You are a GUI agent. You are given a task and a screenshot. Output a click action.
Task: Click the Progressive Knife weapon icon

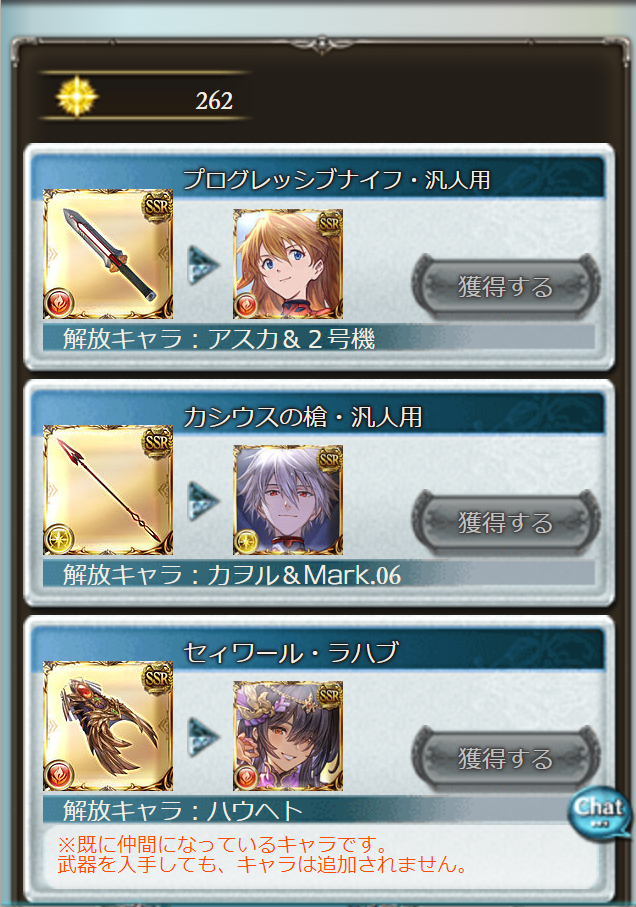[x=108, y=254]
